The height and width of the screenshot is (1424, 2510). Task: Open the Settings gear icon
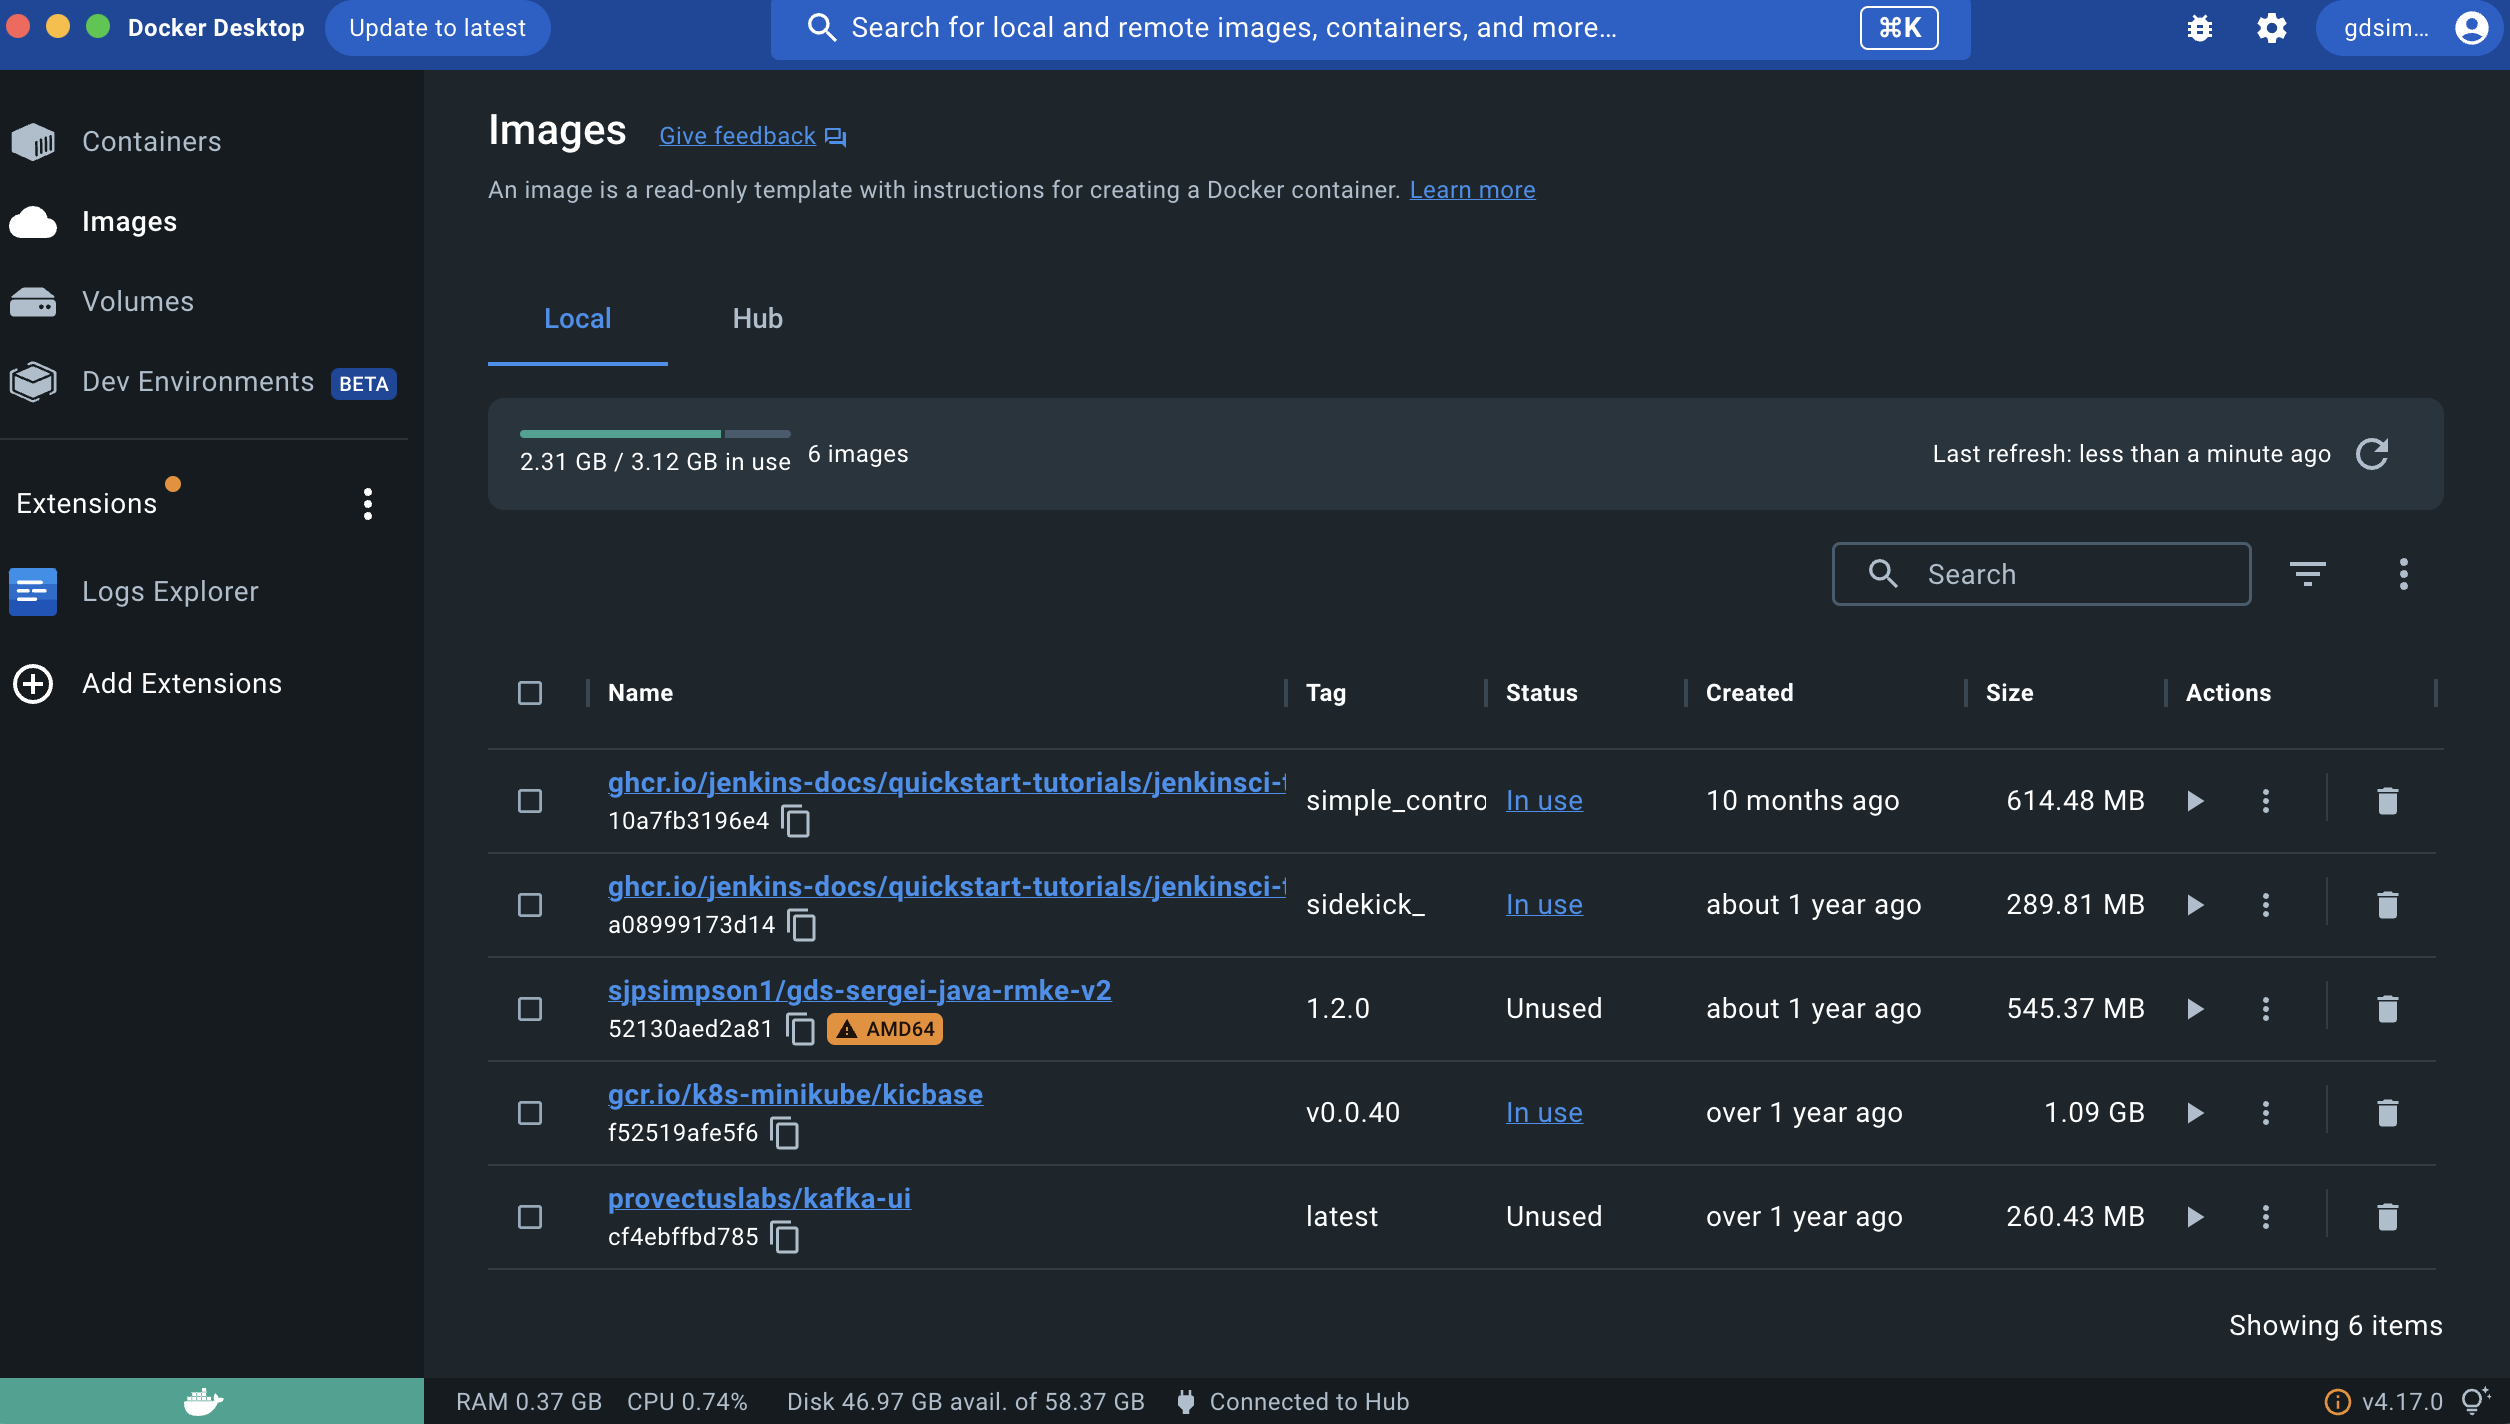point(2272,28)
